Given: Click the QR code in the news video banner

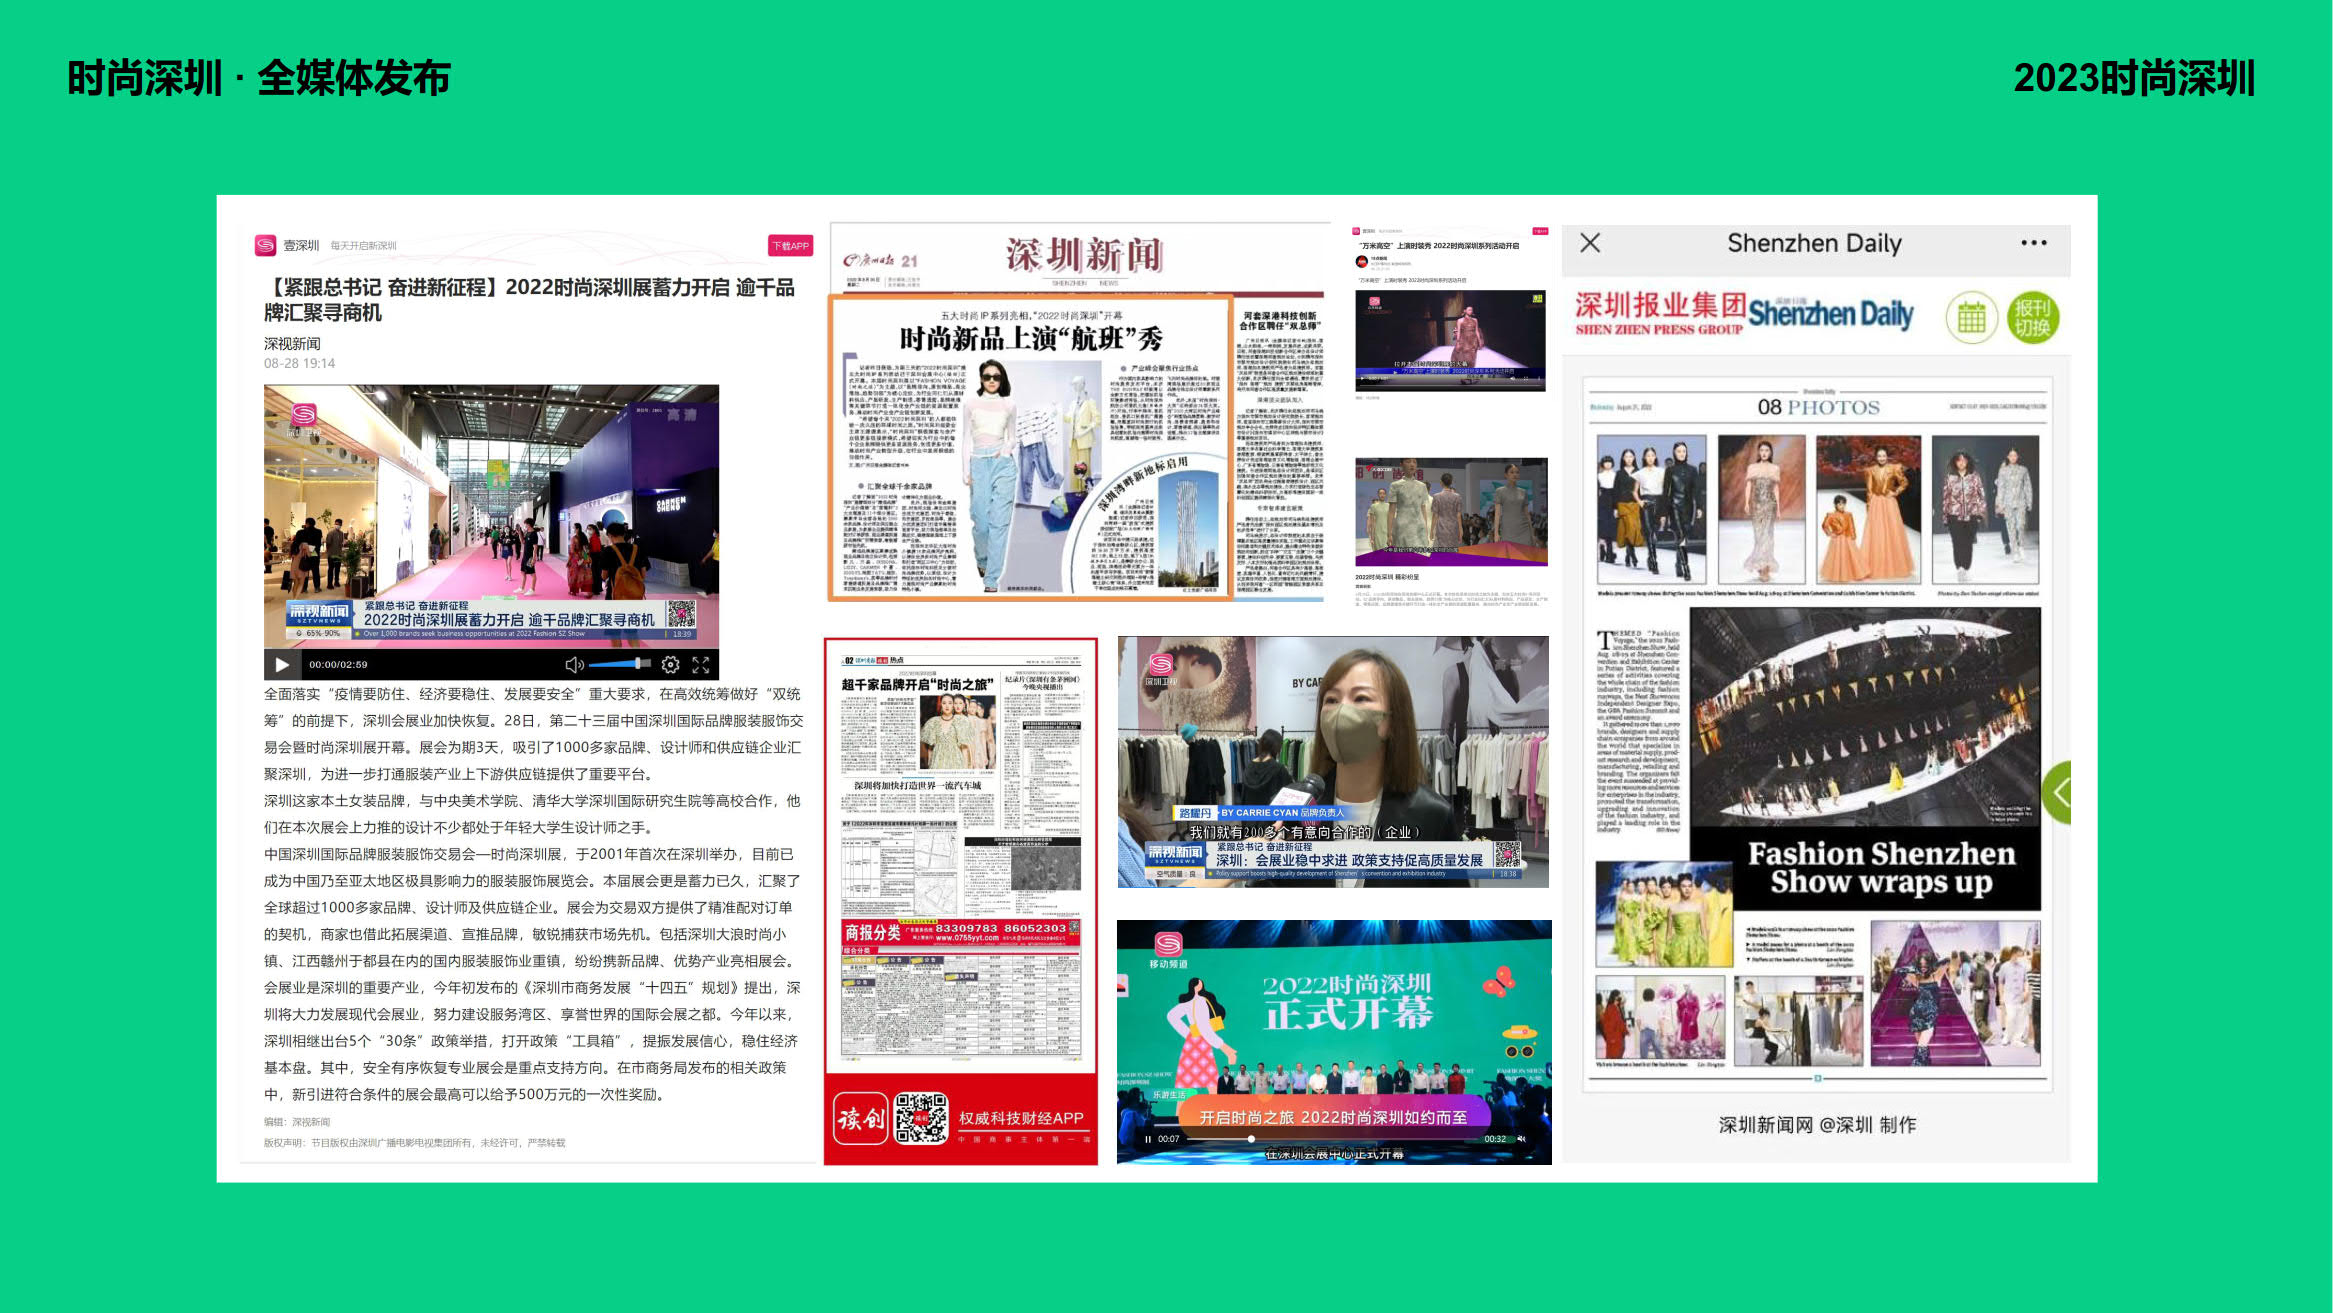Looking at the screenshot, I should [x=681, y=614].
